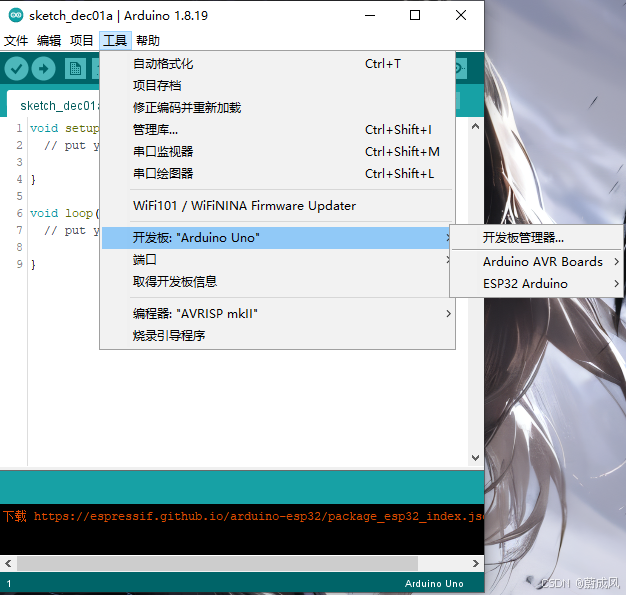
Task: Expand Arduino AVR Boards submenu
Action: point(537,262)
